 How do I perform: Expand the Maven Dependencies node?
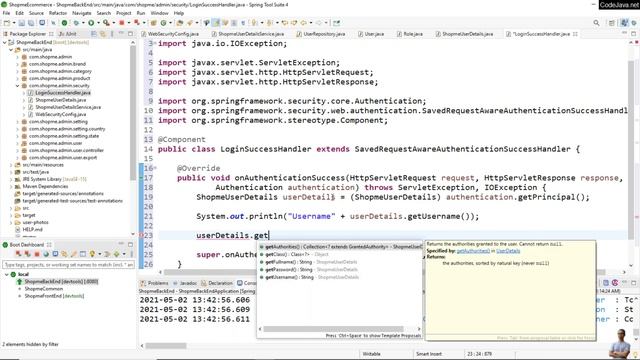click(11, 187)
